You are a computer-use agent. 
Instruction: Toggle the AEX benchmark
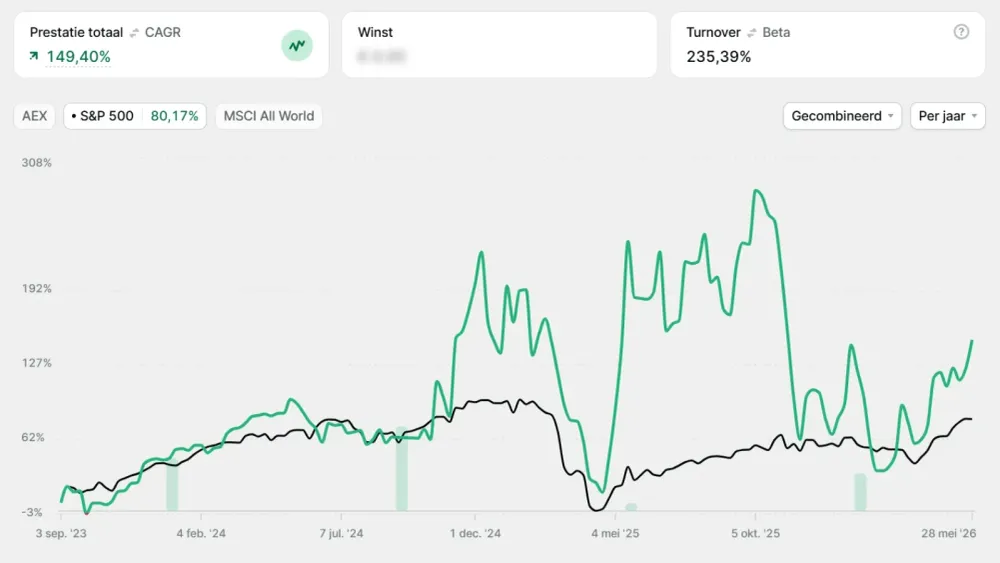34,116
